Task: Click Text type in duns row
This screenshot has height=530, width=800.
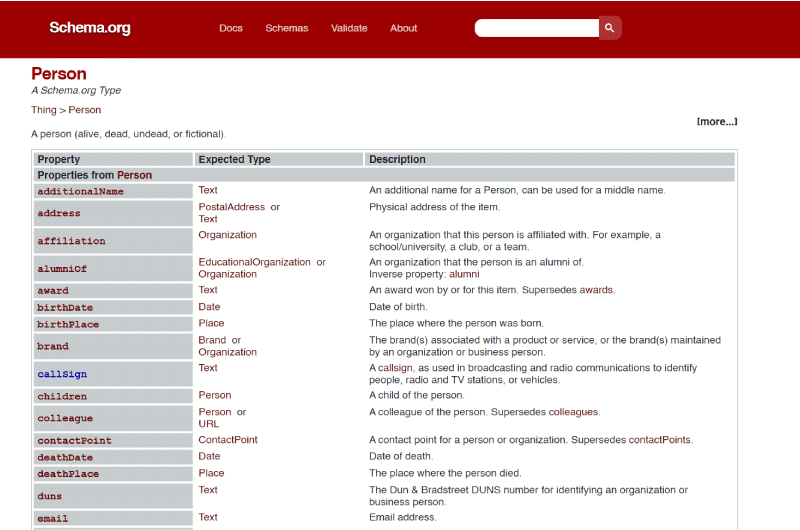Action: coord(208,490)
